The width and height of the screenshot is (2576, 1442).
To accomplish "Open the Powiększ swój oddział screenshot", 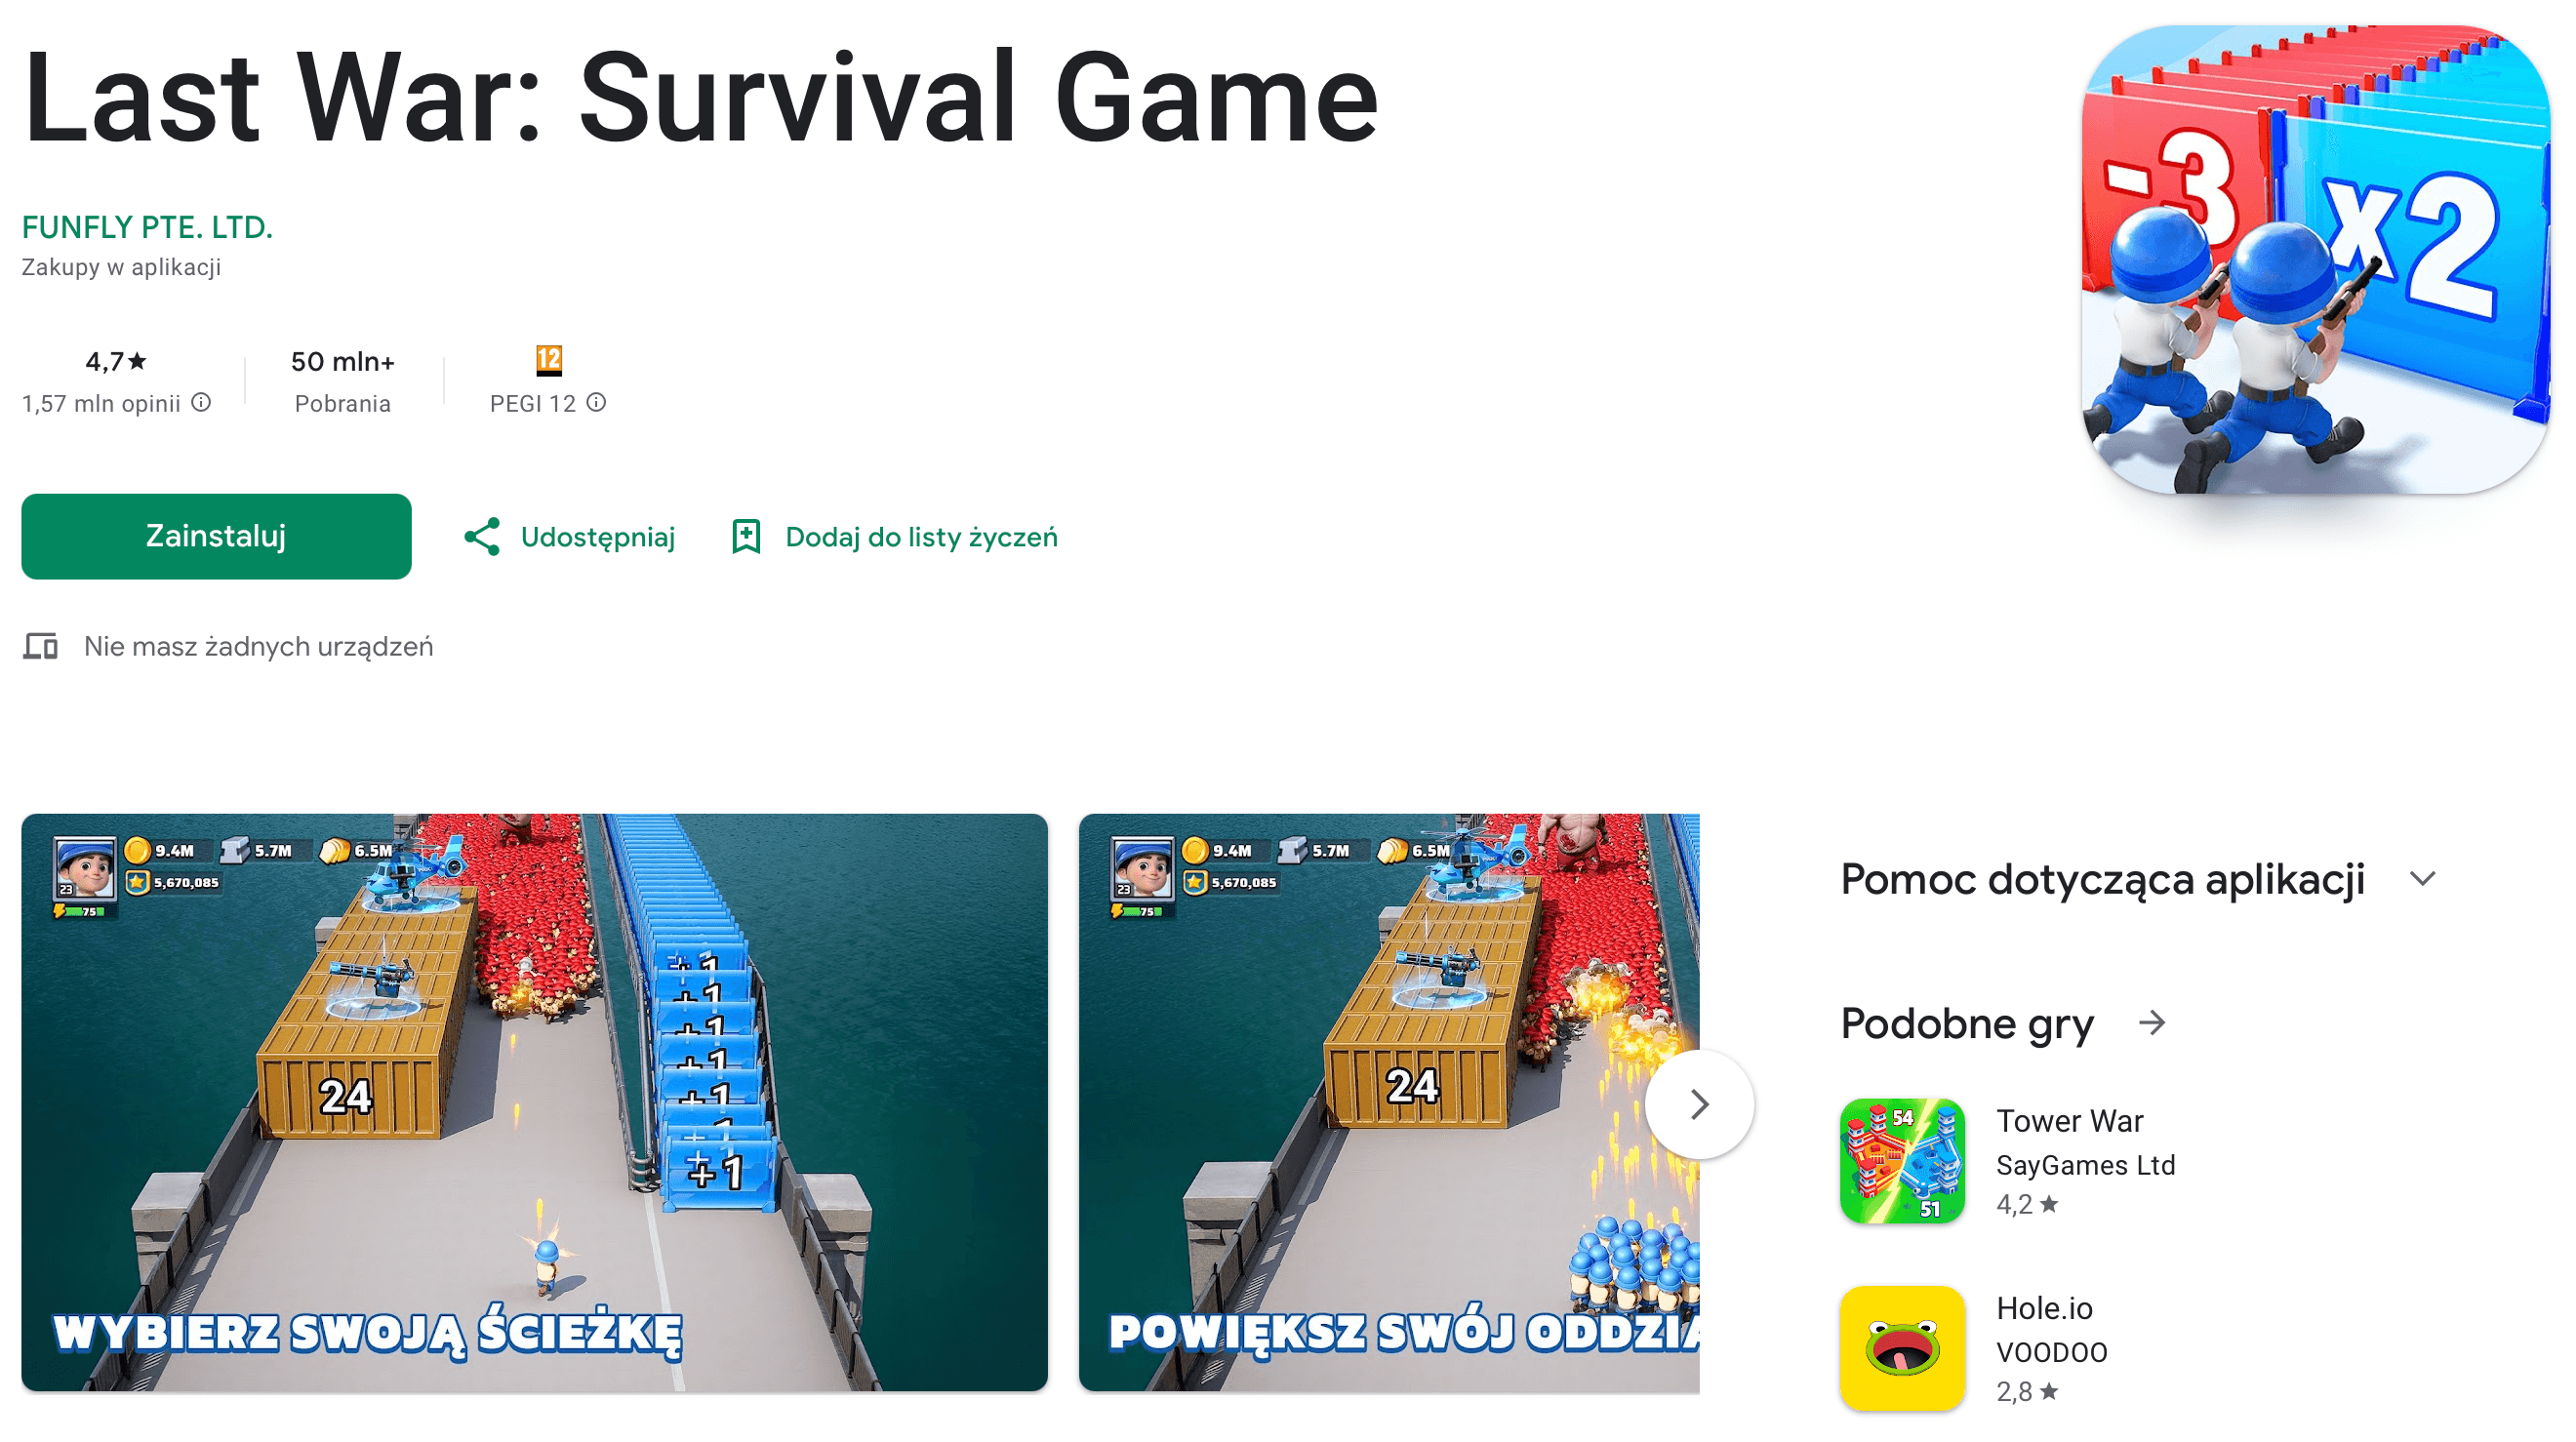I will coord(1389,1102).
